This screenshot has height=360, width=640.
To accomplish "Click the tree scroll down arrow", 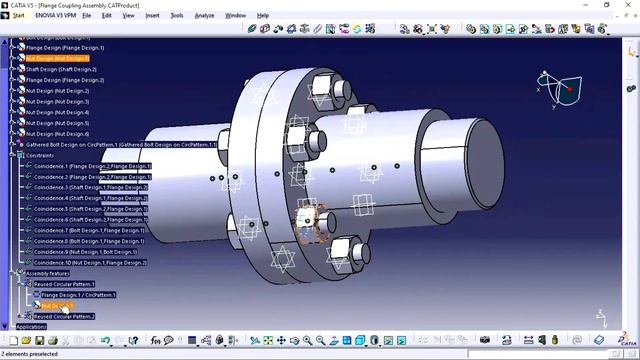I will pos(5,327).
